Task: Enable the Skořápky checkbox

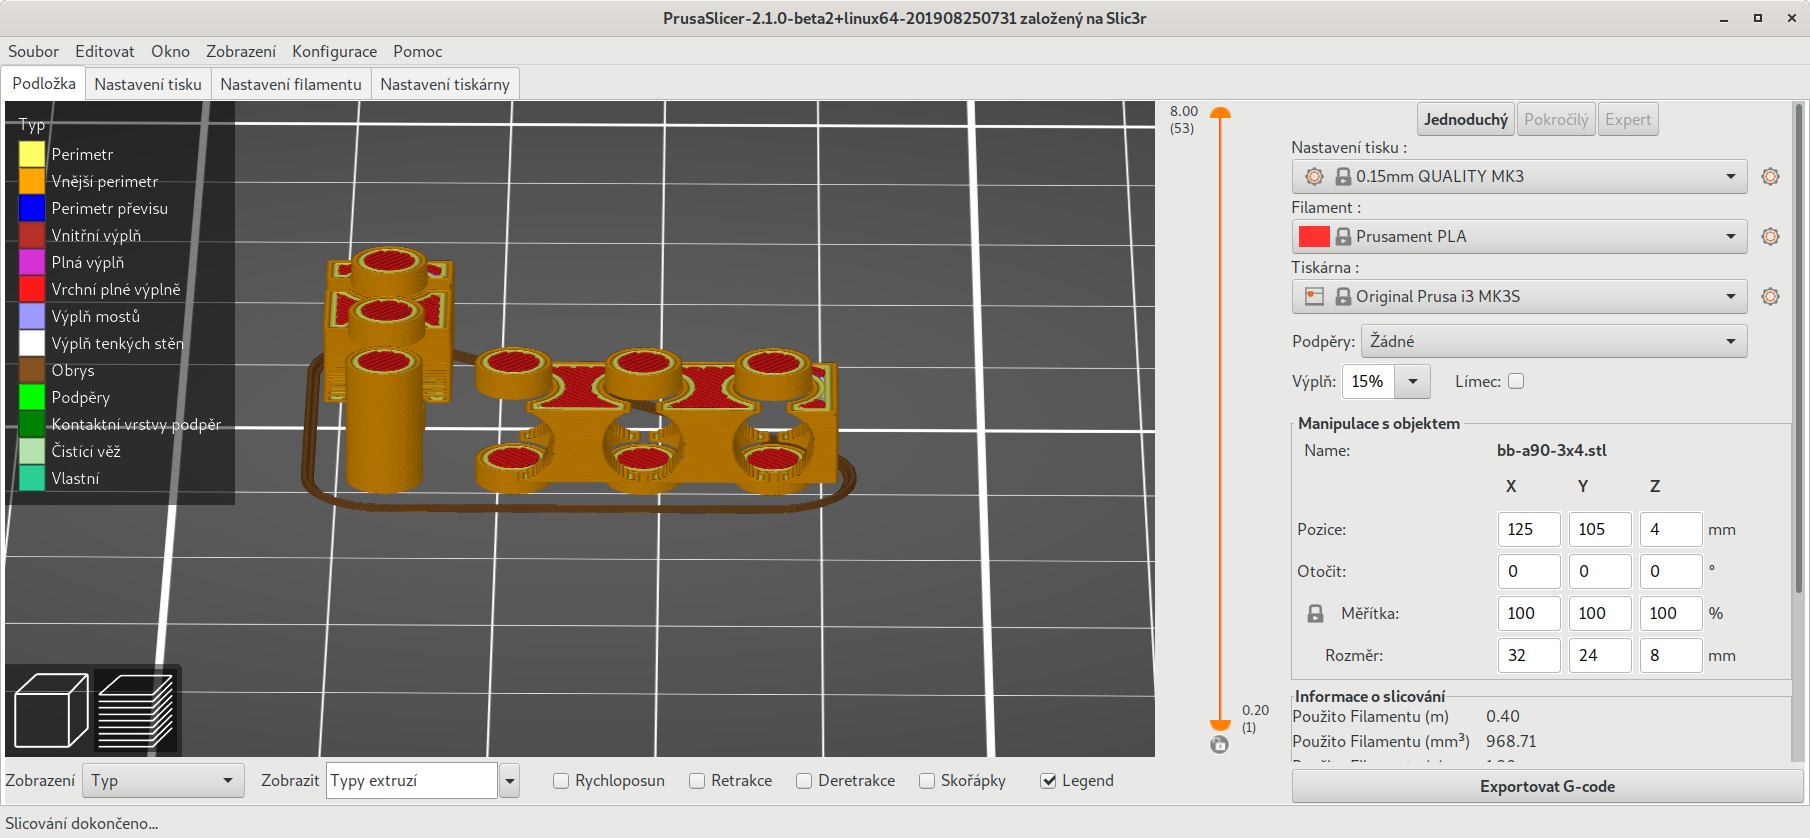Action: 927,781
